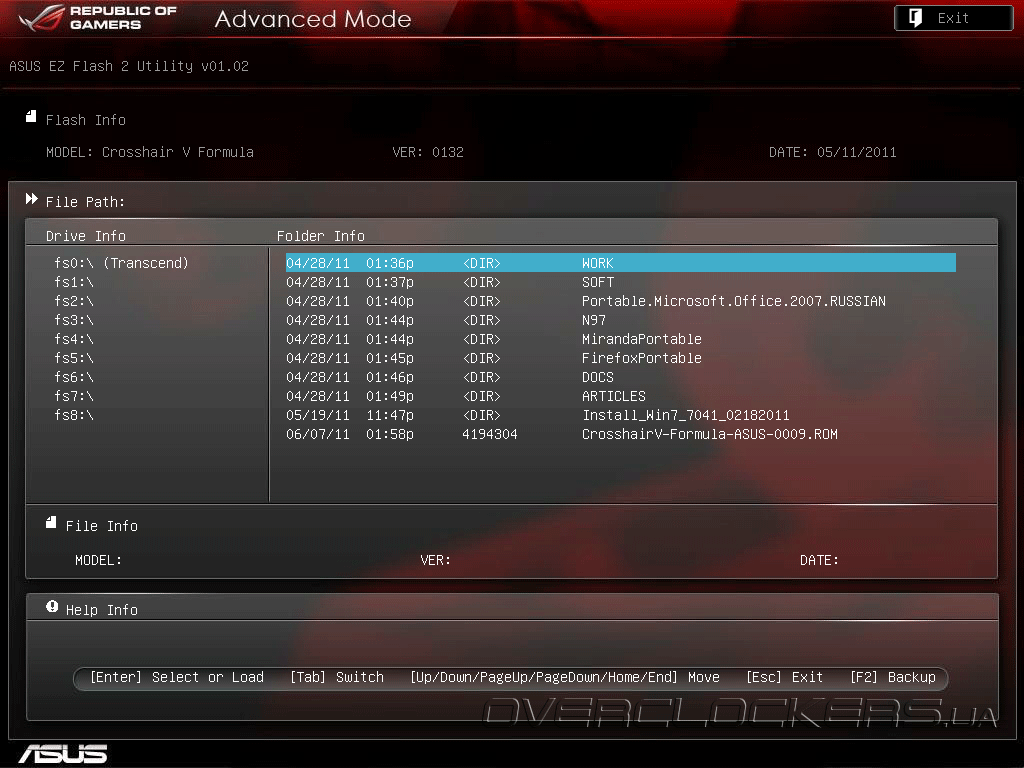Screen dimensions: 1024x768
Task: Click the File Path double-arrow icon
Action: (31, 199)
